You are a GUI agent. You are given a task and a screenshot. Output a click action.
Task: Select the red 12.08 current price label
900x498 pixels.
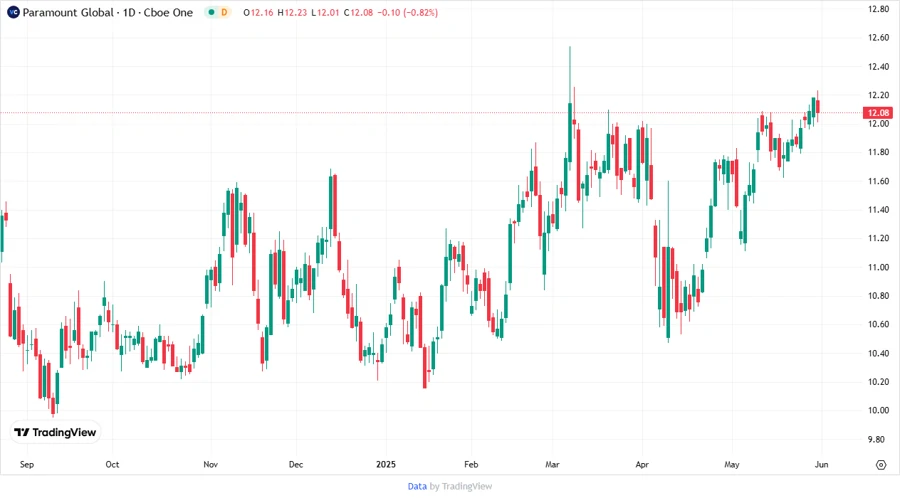pyautogui.click(x=878, y=112)
